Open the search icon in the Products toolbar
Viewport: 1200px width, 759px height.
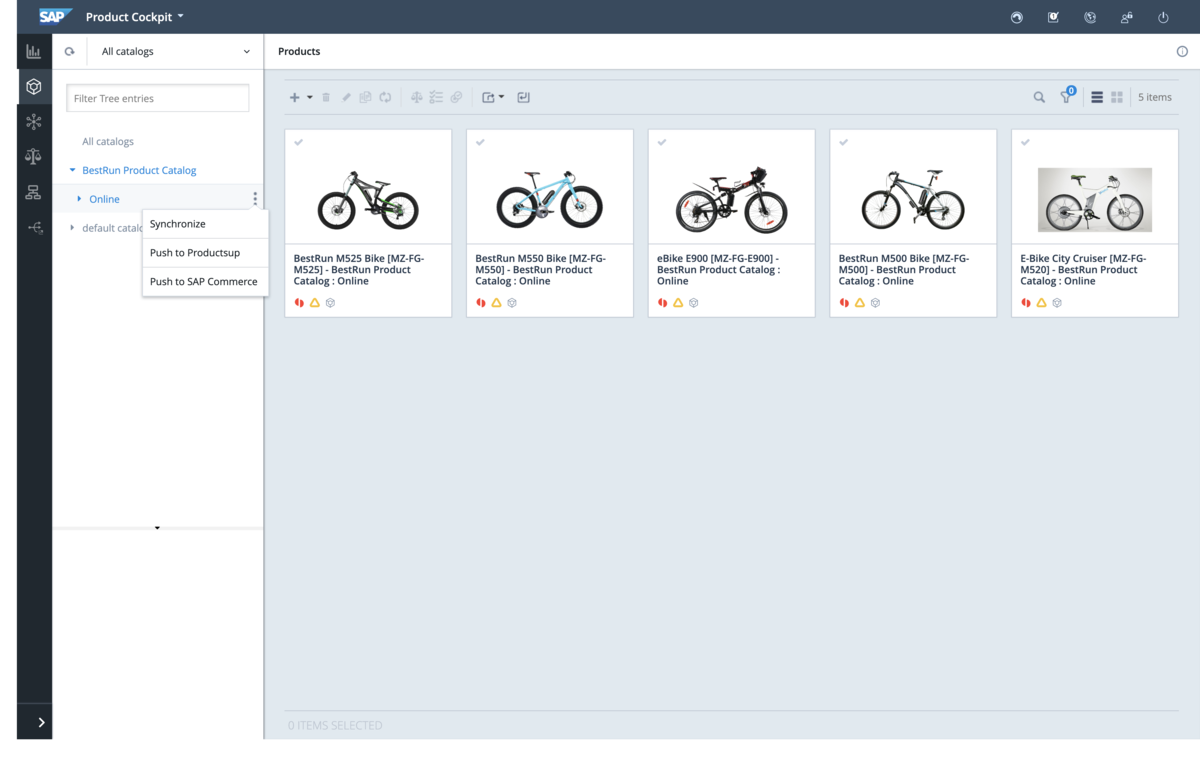(1038, 97)
